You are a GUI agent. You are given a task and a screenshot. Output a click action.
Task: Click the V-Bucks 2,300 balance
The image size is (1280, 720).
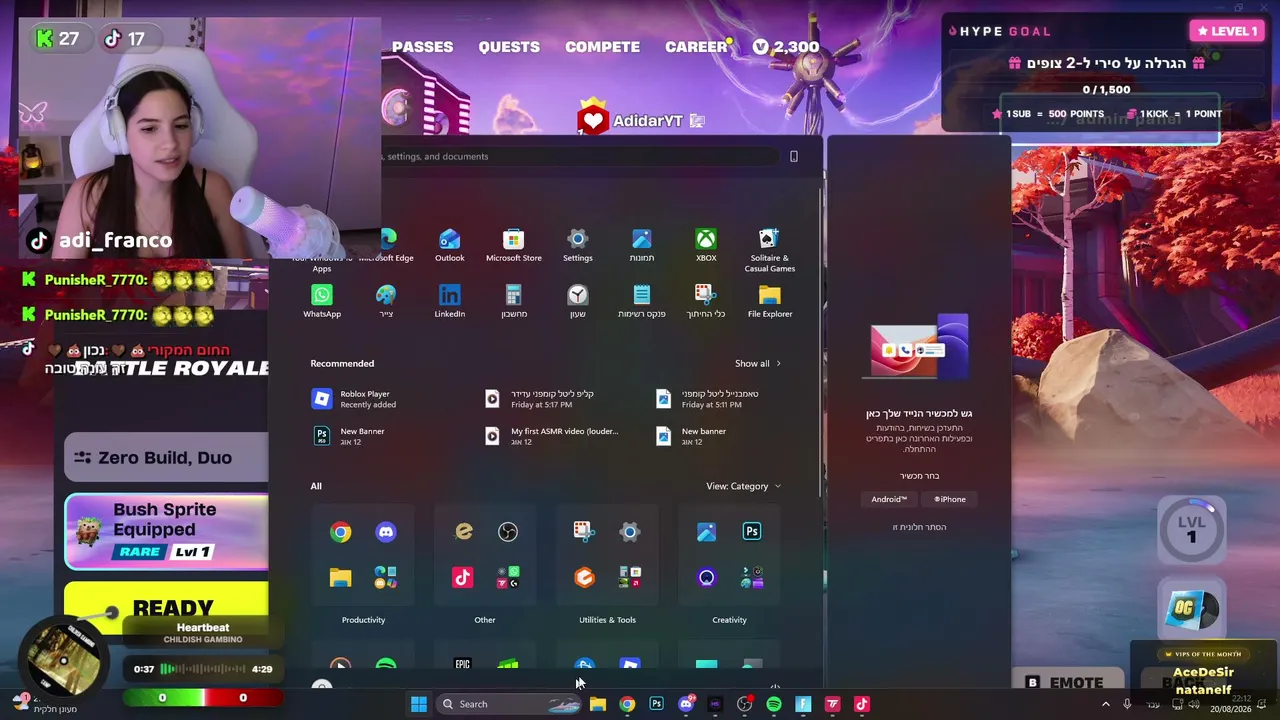pos(786,47)
